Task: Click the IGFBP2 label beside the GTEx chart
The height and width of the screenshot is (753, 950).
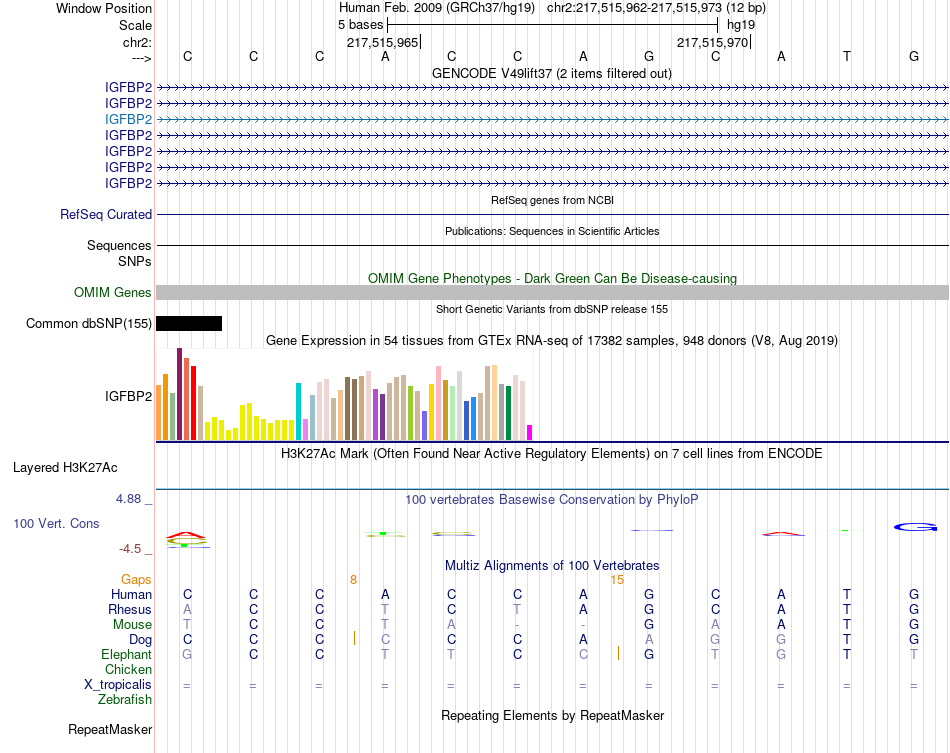Action: click(x=128, y=397)
